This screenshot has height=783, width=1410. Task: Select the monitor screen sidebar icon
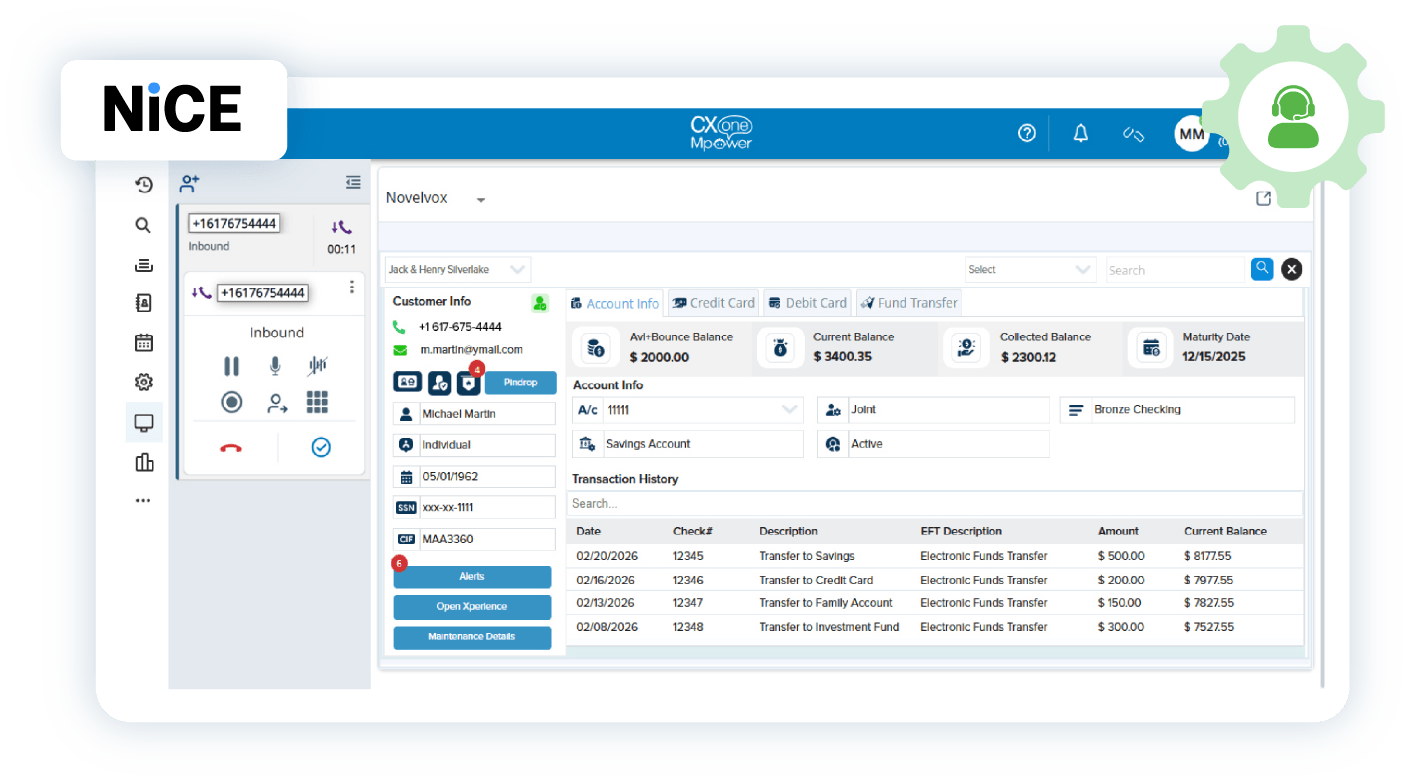point(144,423)
